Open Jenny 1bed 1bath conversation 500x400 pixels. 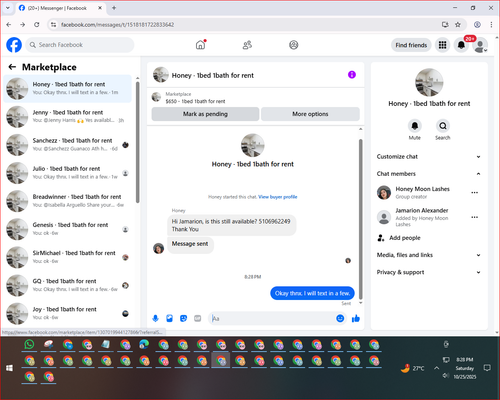point(68,117)
